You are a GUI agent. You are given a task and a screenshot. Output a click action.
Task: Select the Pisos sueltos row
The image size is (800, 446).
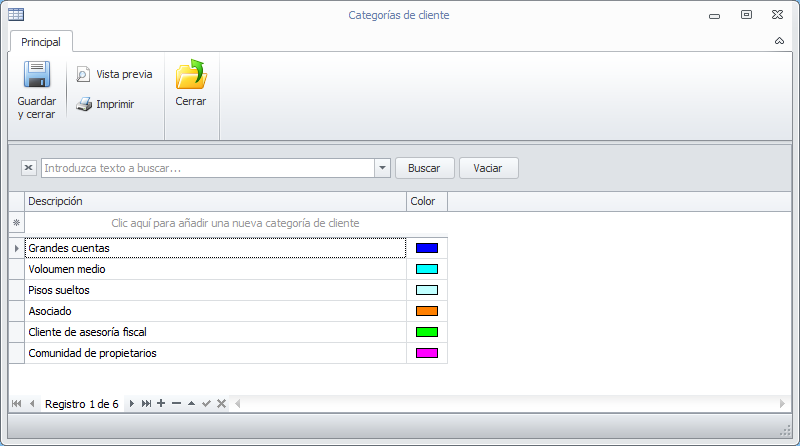coord(215,290)
